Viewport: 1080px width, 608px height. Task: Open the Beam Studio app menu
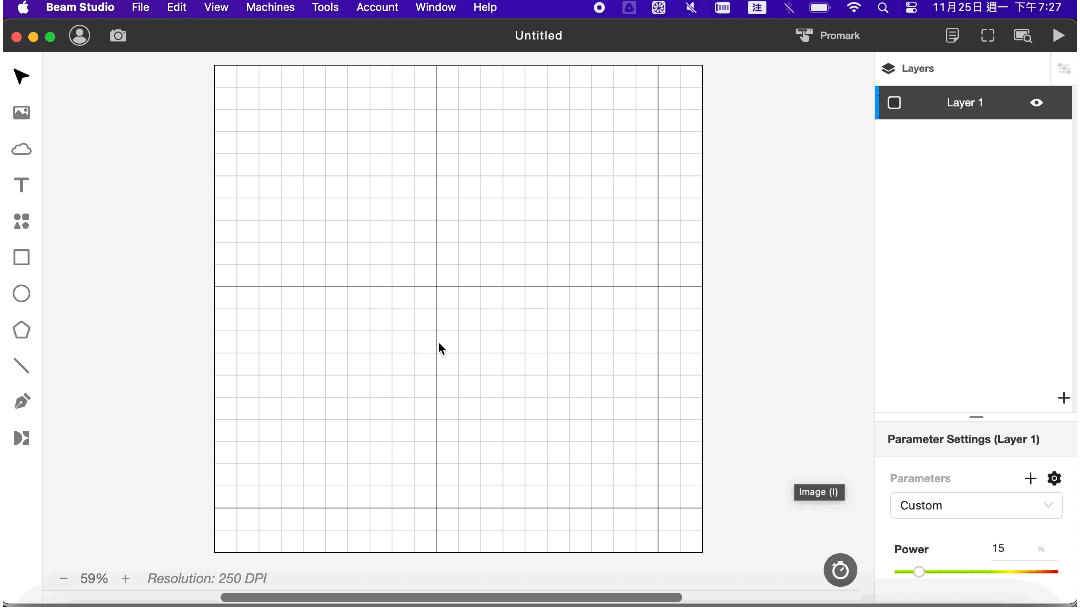point(80,8)
